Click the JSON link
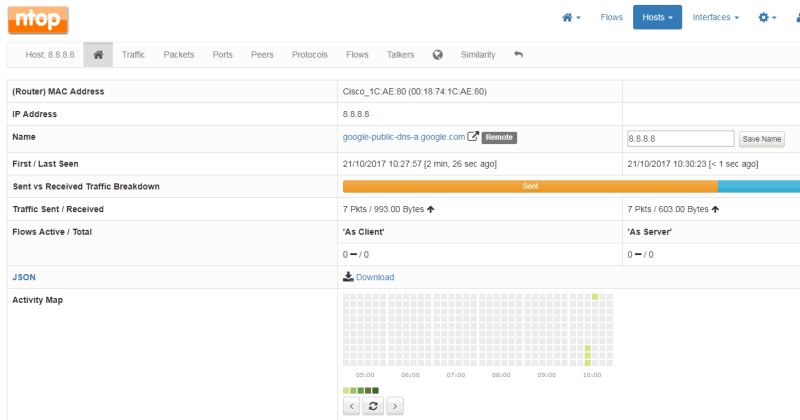Image resolution: width=800 pixels, height=420 pixels. [x=24, y=277]
